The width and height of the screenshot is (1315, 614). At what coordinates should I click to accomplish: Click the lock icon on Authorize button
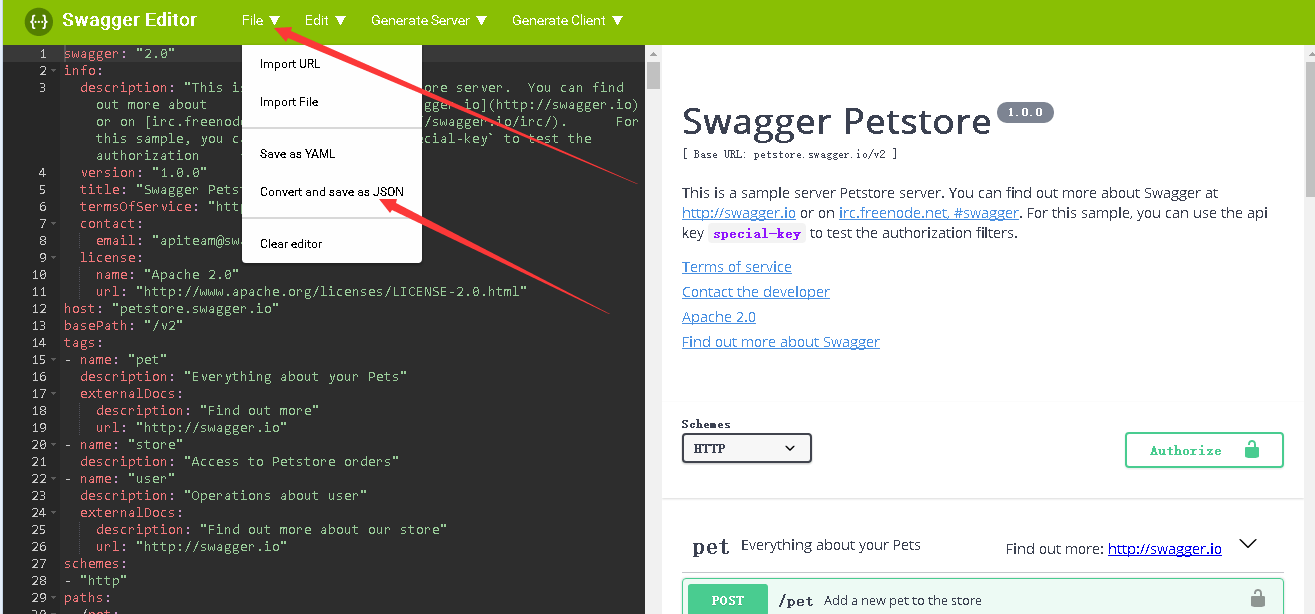[1251, 450]
